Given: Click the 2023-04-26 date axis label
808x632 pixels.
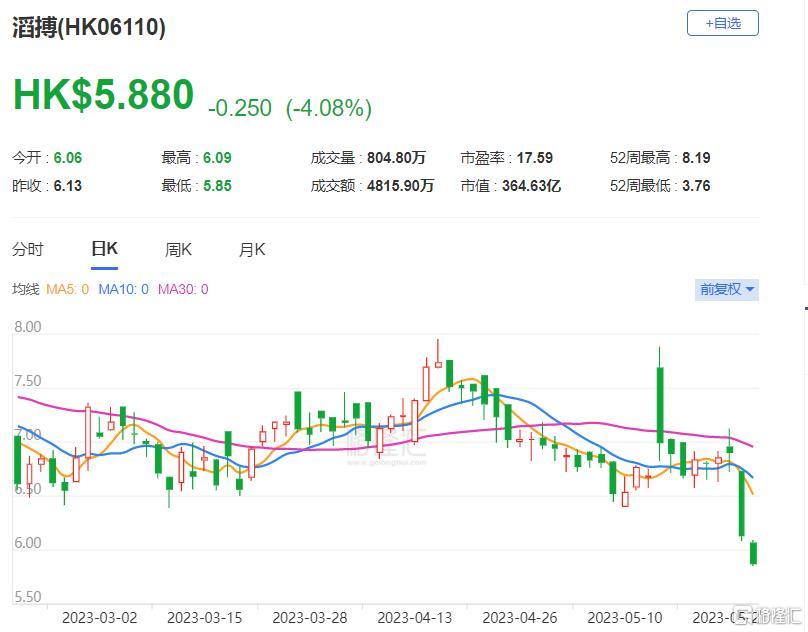Looking at the screenshot, I should pyautogui.click(x=520, y=618).
